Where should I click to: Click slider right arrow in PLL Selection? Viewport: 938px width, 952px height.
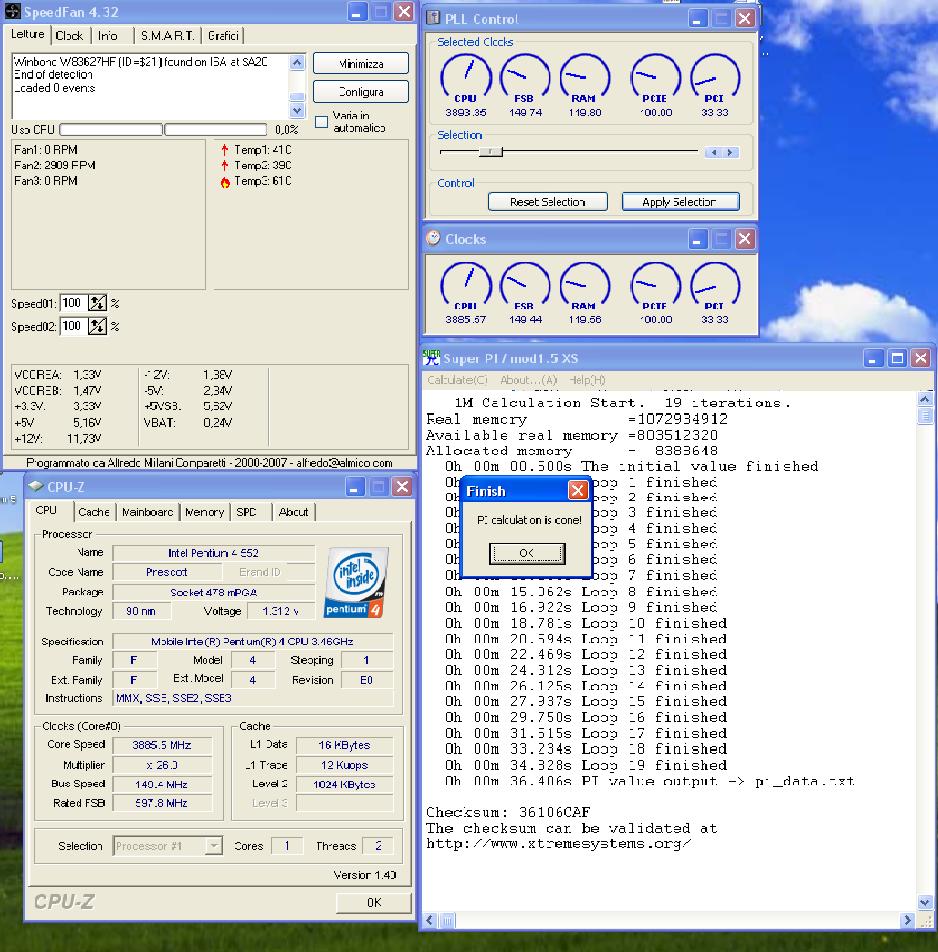730,152
